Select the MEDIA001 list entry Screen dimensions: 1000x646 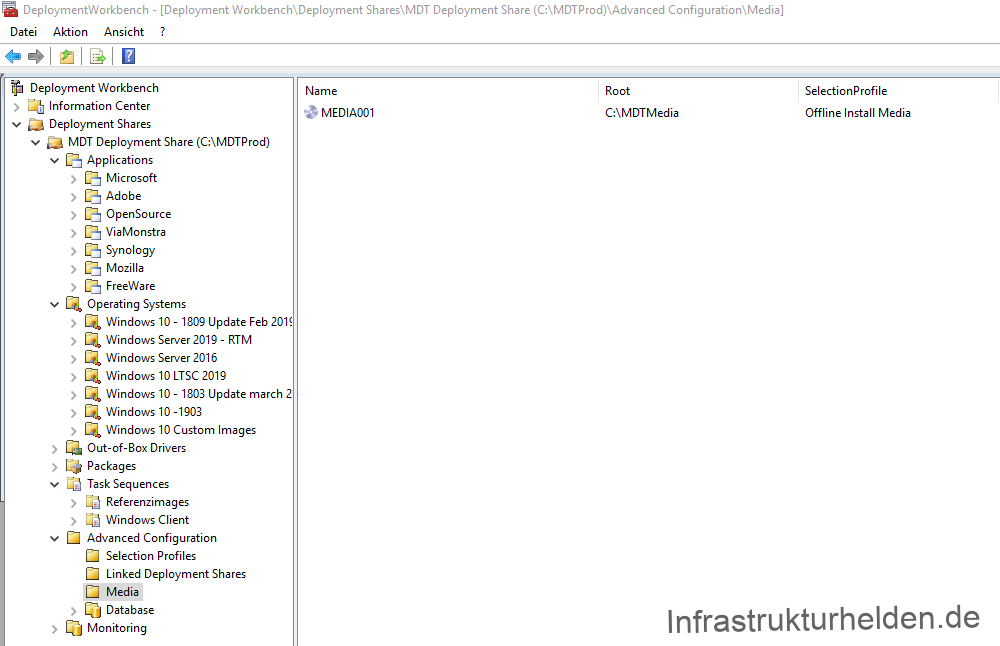click(348, 113)
